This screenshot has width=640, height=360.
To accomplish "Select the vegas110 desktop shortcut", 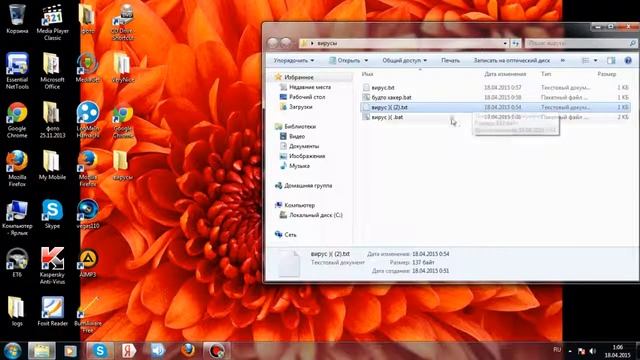I will (x=87, y=214).
